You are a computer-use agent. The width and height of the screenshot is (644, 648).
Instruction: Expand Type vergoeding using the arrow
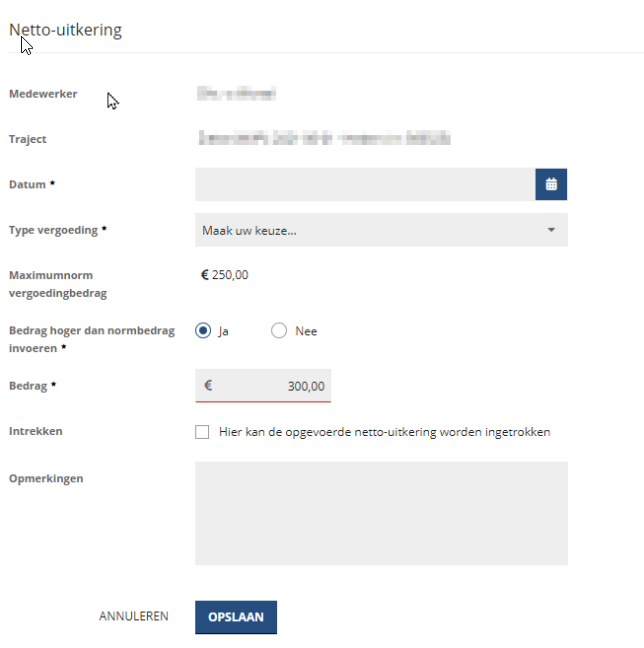click(551, 230)
